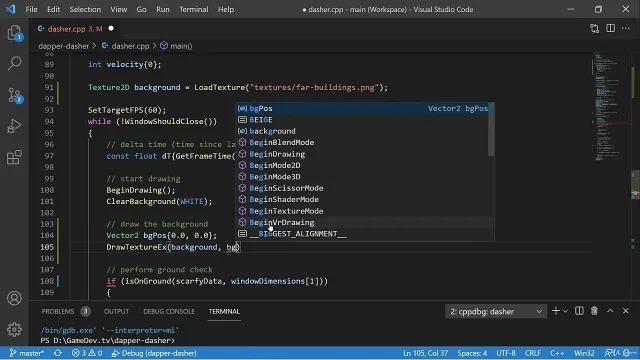Switch to the OUTPUT panel tab
This screenshot has height=360, width=640.
point(116,311)
